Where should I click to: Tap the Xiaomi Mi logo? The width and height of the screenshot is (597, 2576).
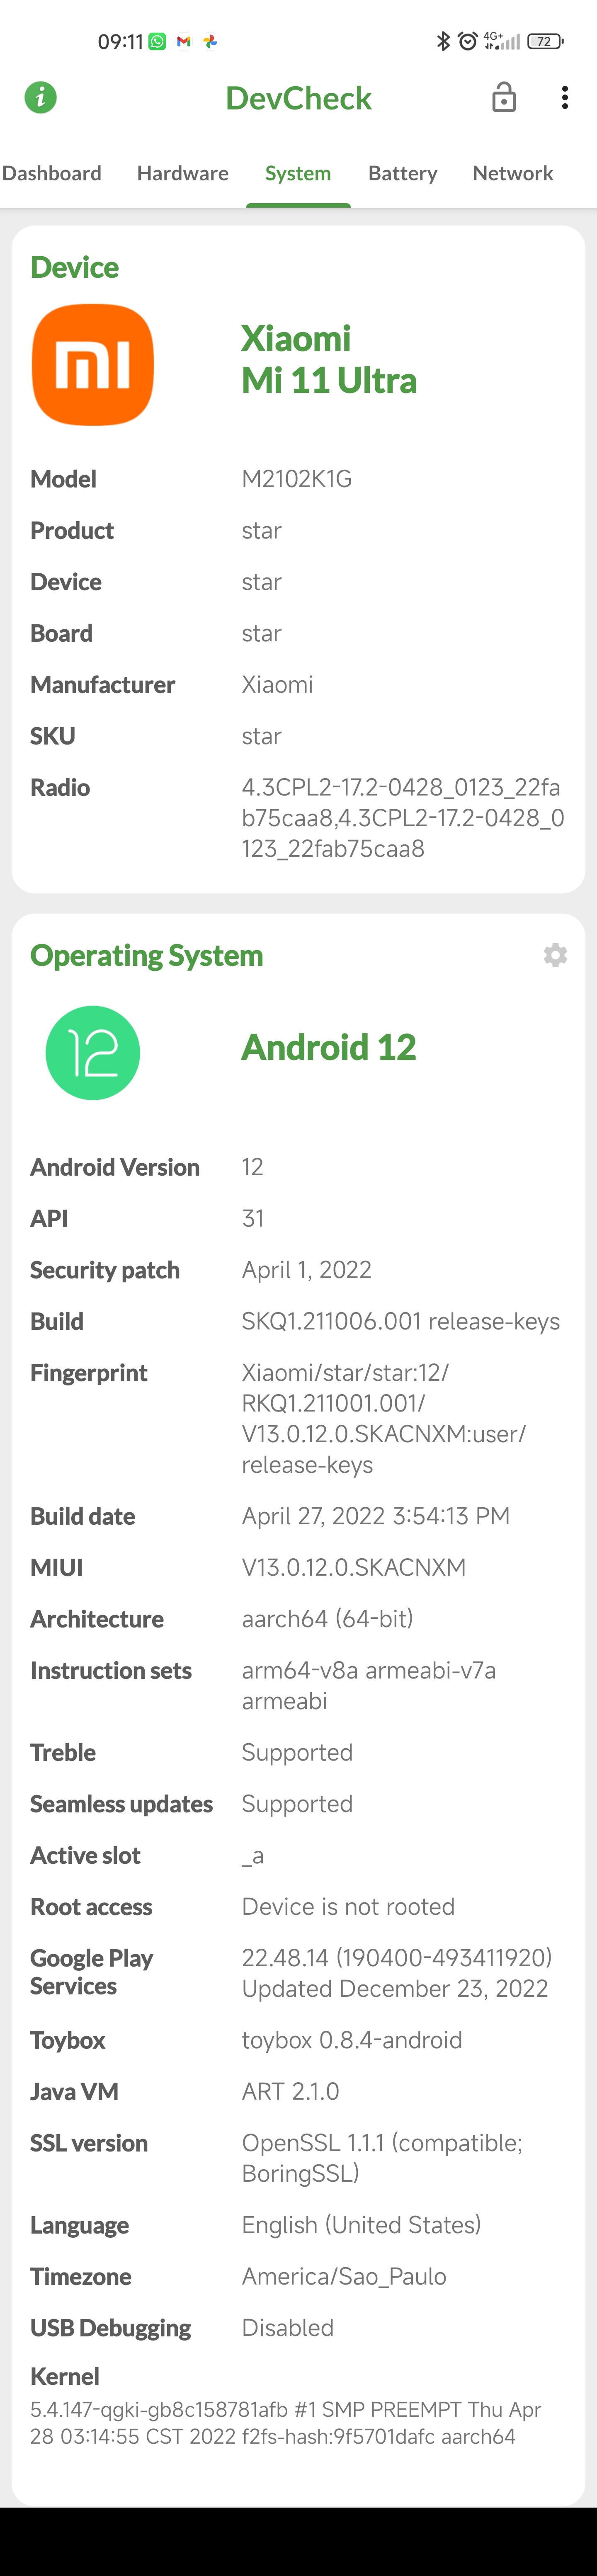point(92,365)
